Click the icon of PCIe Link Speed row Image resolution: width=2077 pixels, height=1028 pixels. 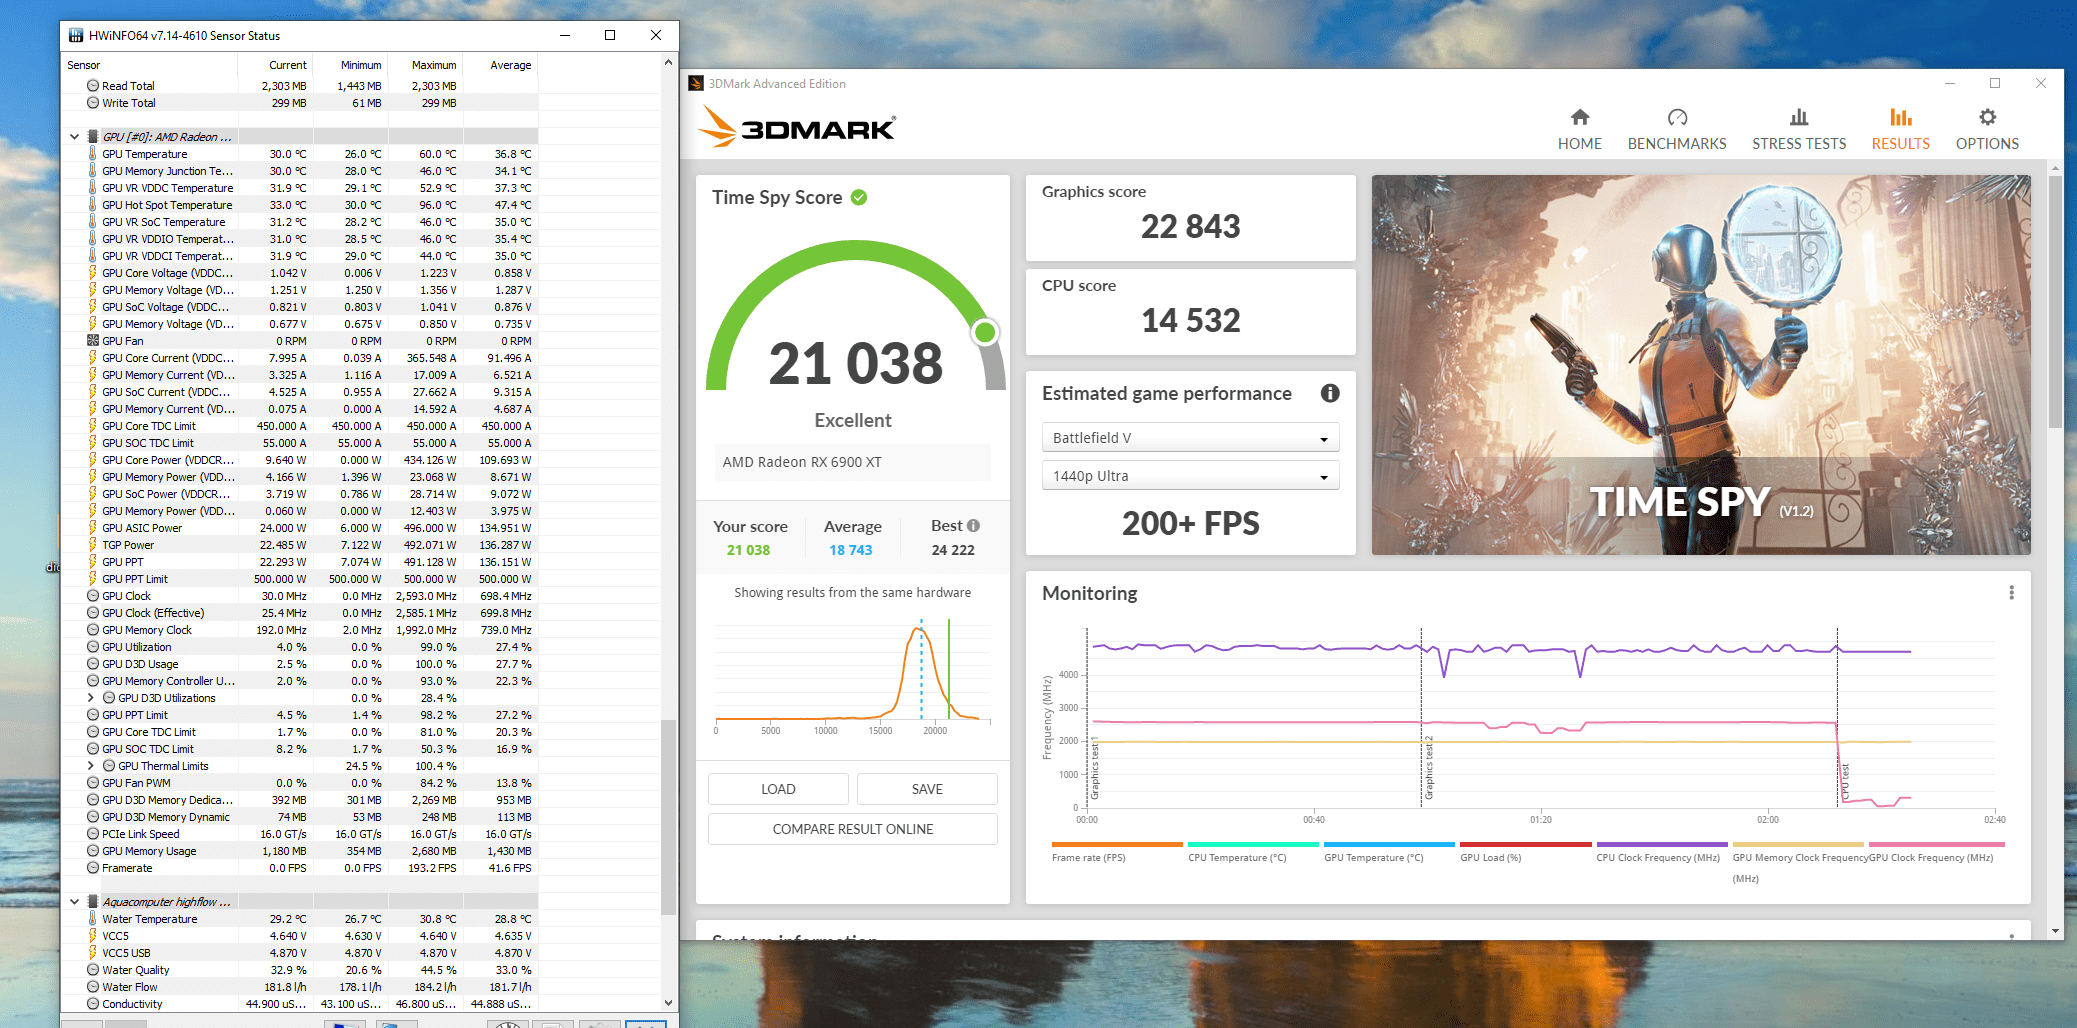tap(93, 834)
